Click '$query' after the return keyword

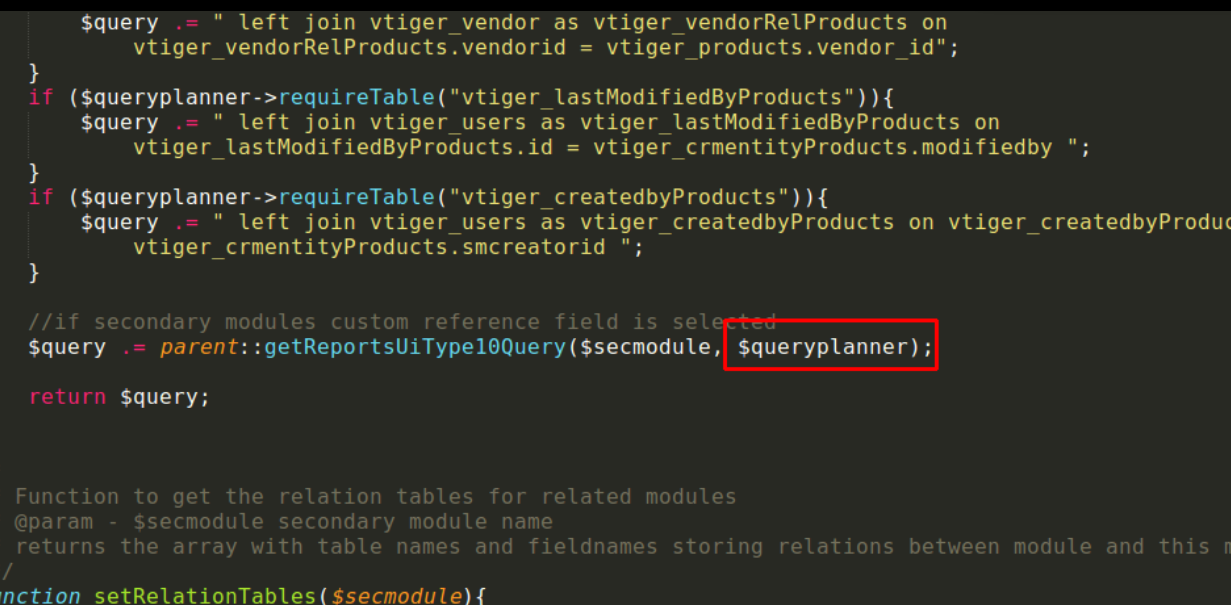pyautogui.click(x=158, y=397)
